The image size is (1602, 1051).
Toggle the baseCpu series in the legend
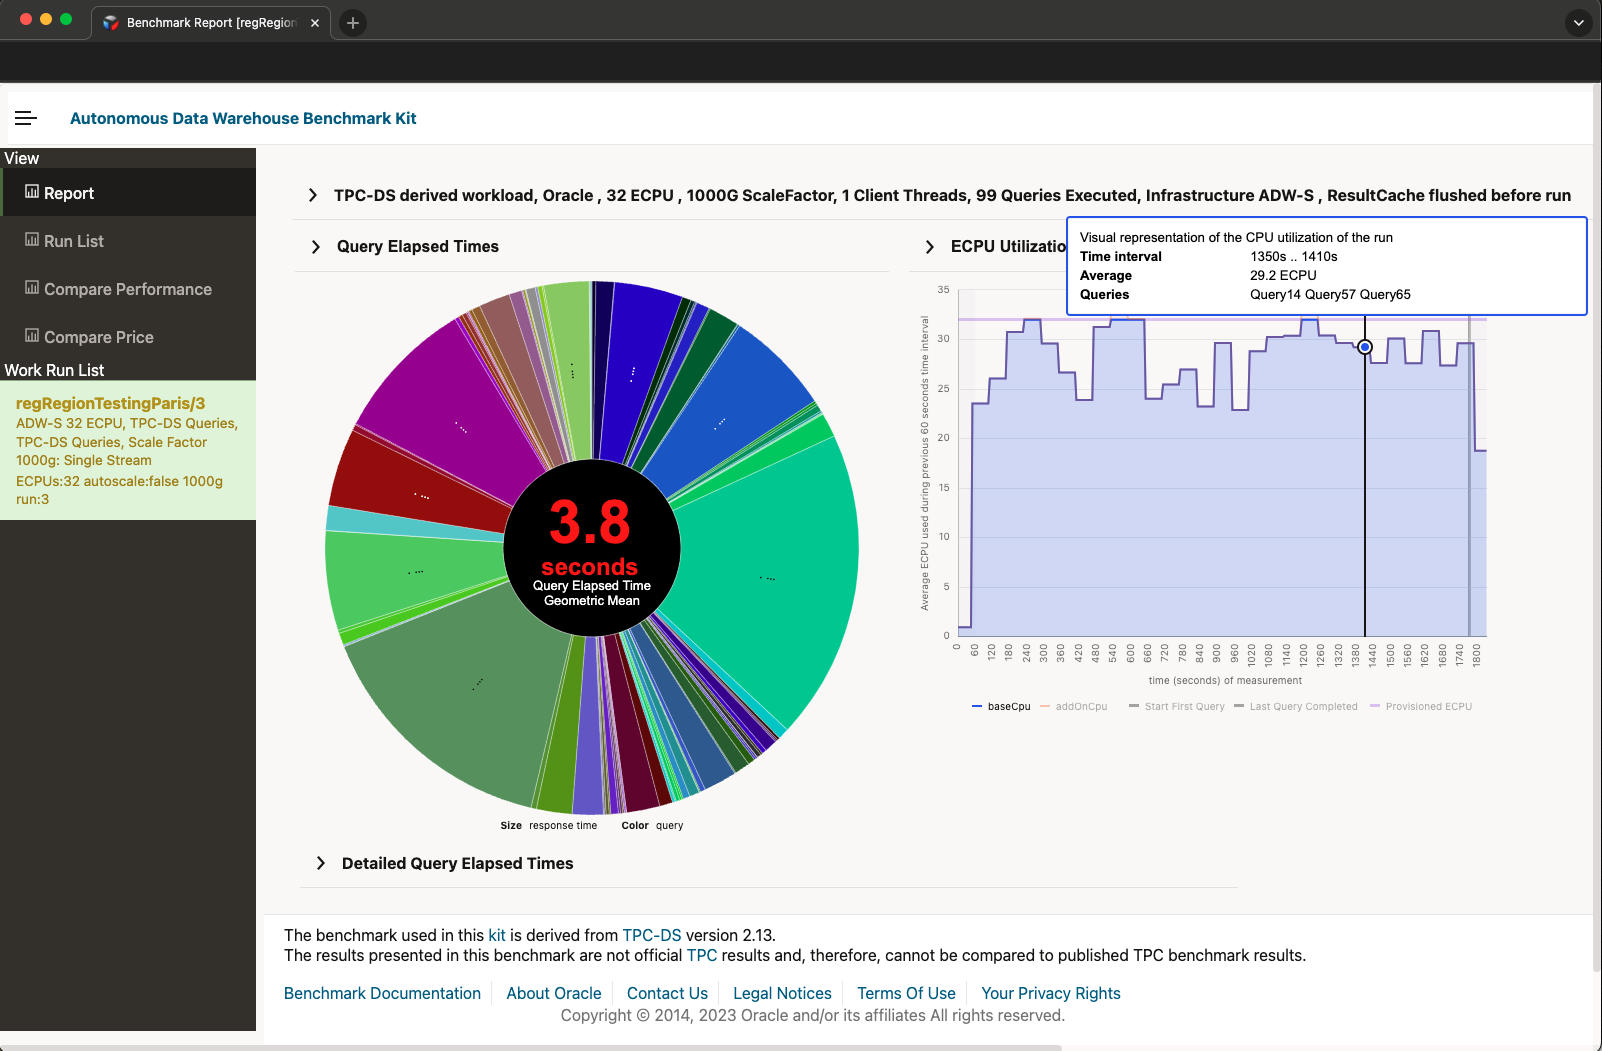[x=1008, y=706]
